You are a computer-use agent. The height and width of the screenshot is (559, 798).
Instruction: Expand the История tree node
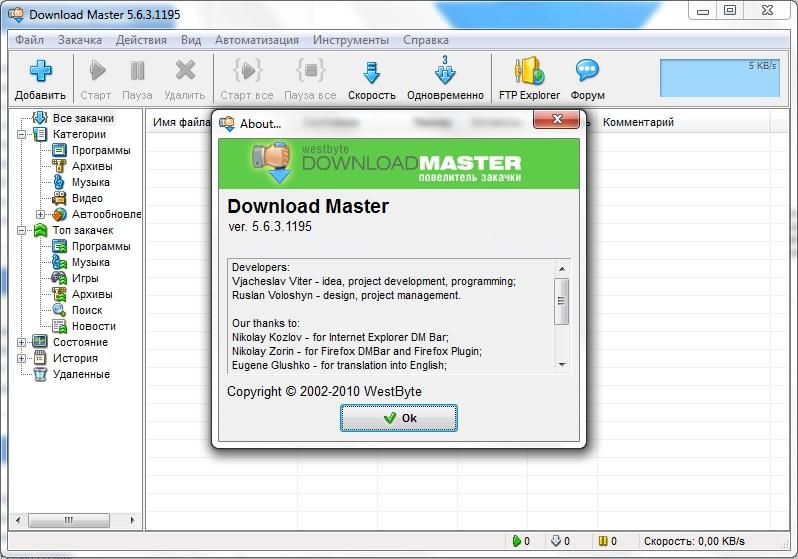21,358
